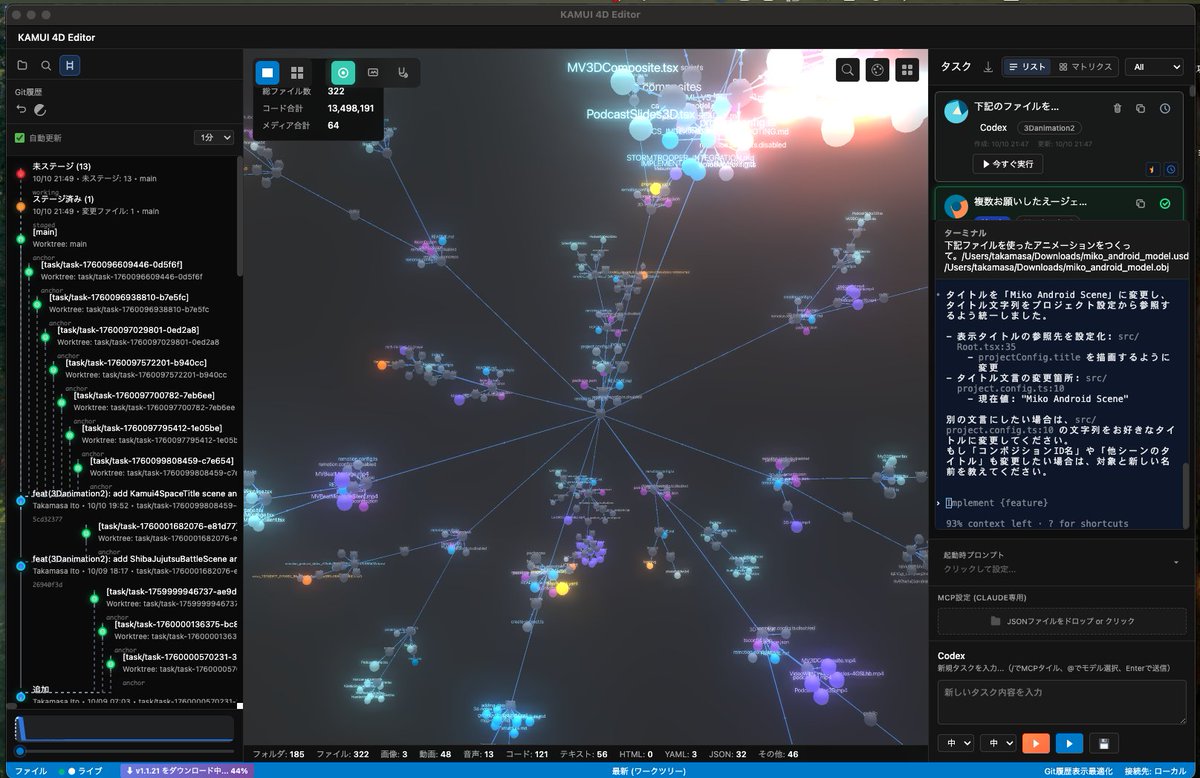Select the blue single-pane view icon

tap(267, 72)
